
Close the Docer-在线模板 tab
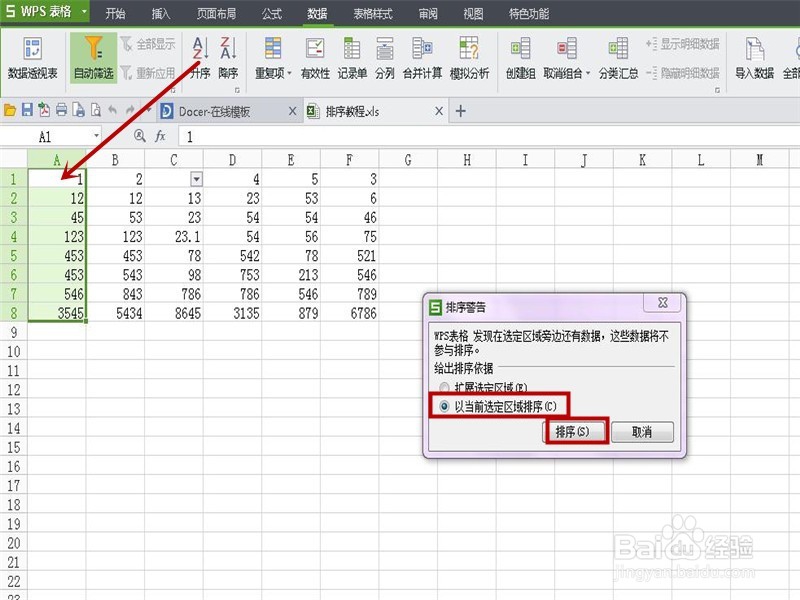point(292,111)
